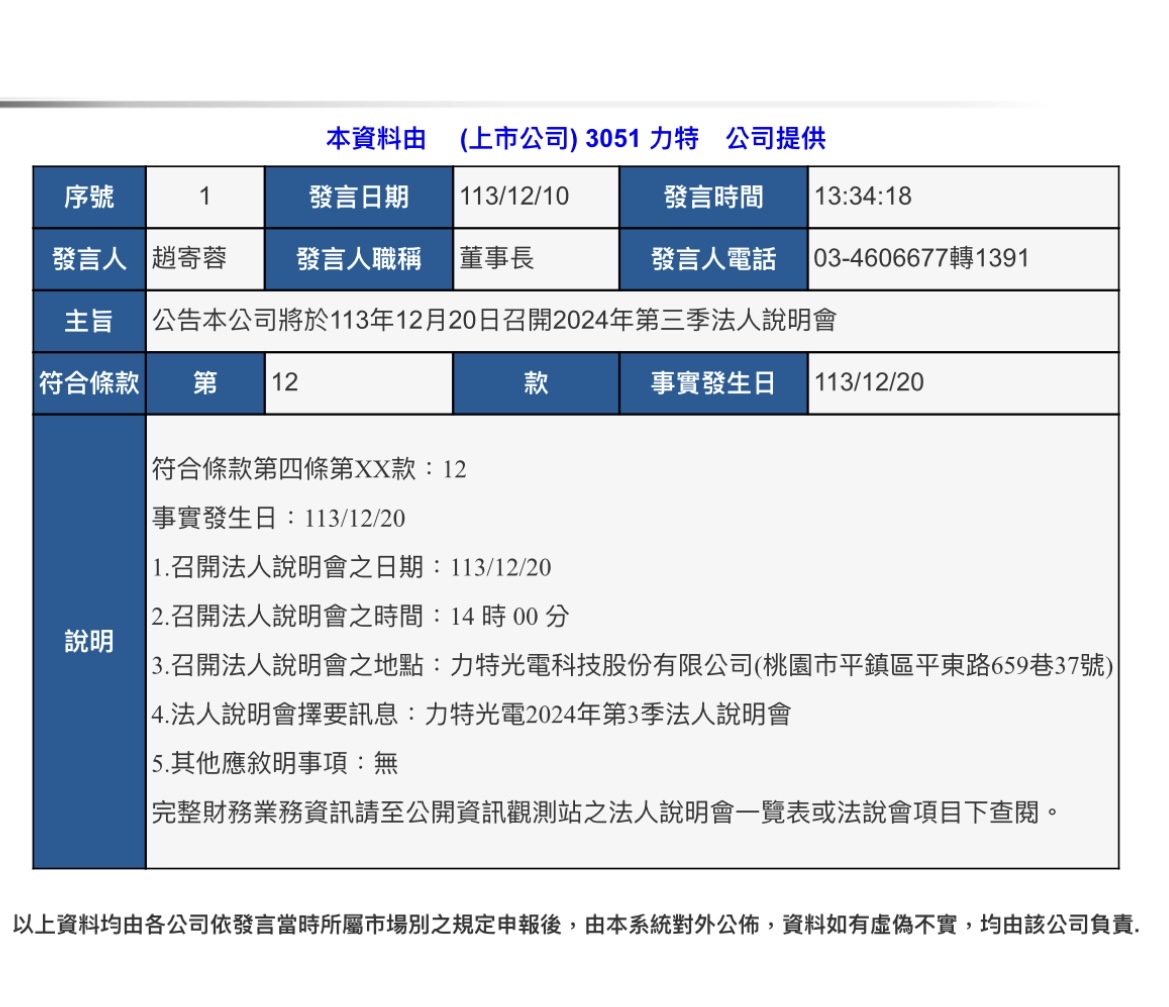Click the line '2.召開法人說明會之時間：14 時 00 分'
Image resolution: width=1169 pixels, height=1007 pixels.
361,616
